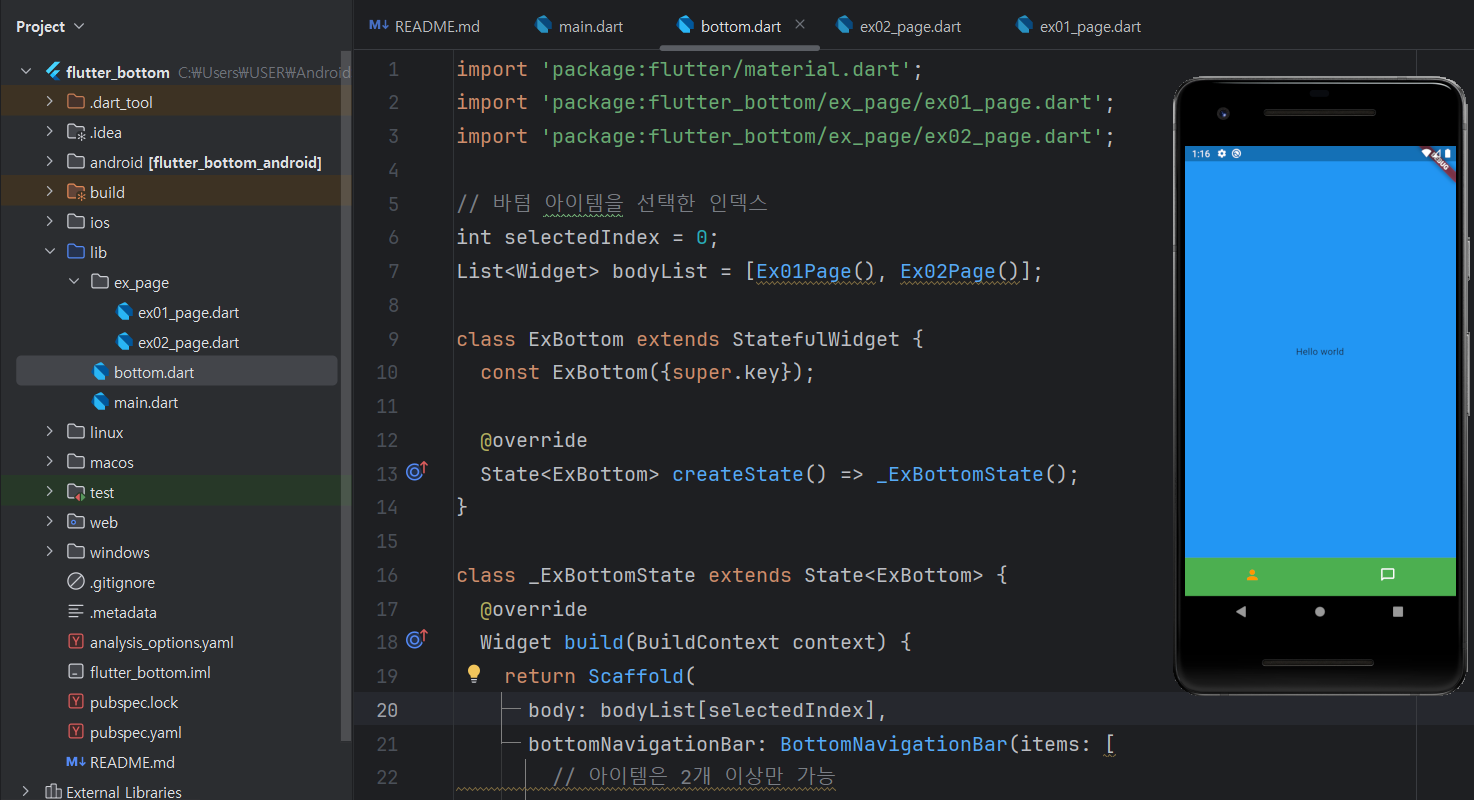Expand the web folder chevron
The height and width of the screenshot is (800, 1474).
pyautogui.click(x=50, y=522)
